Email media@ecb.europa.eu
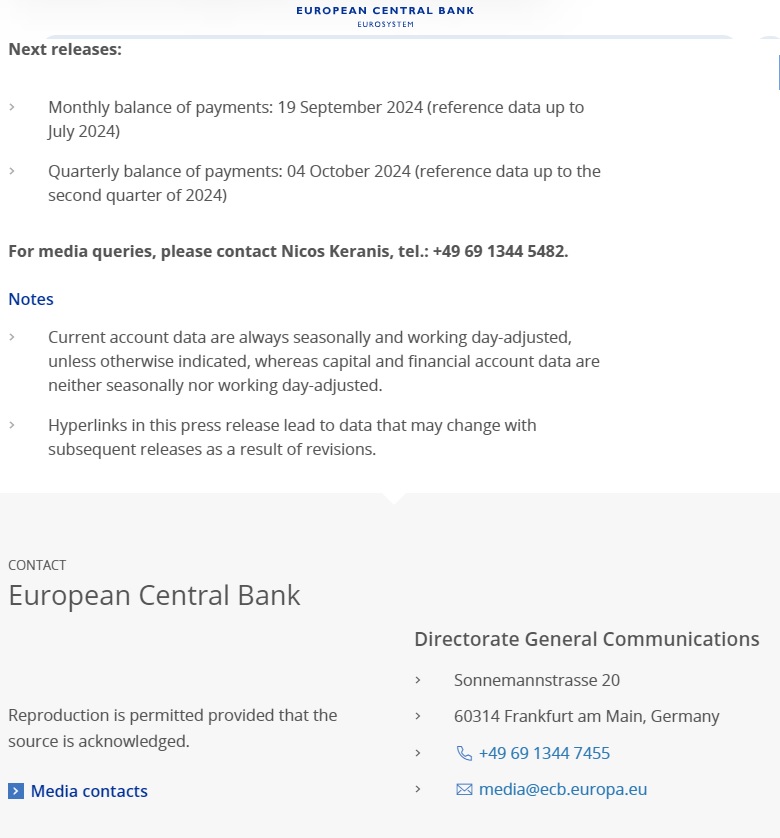780x838 pixels. pos(563,789)
